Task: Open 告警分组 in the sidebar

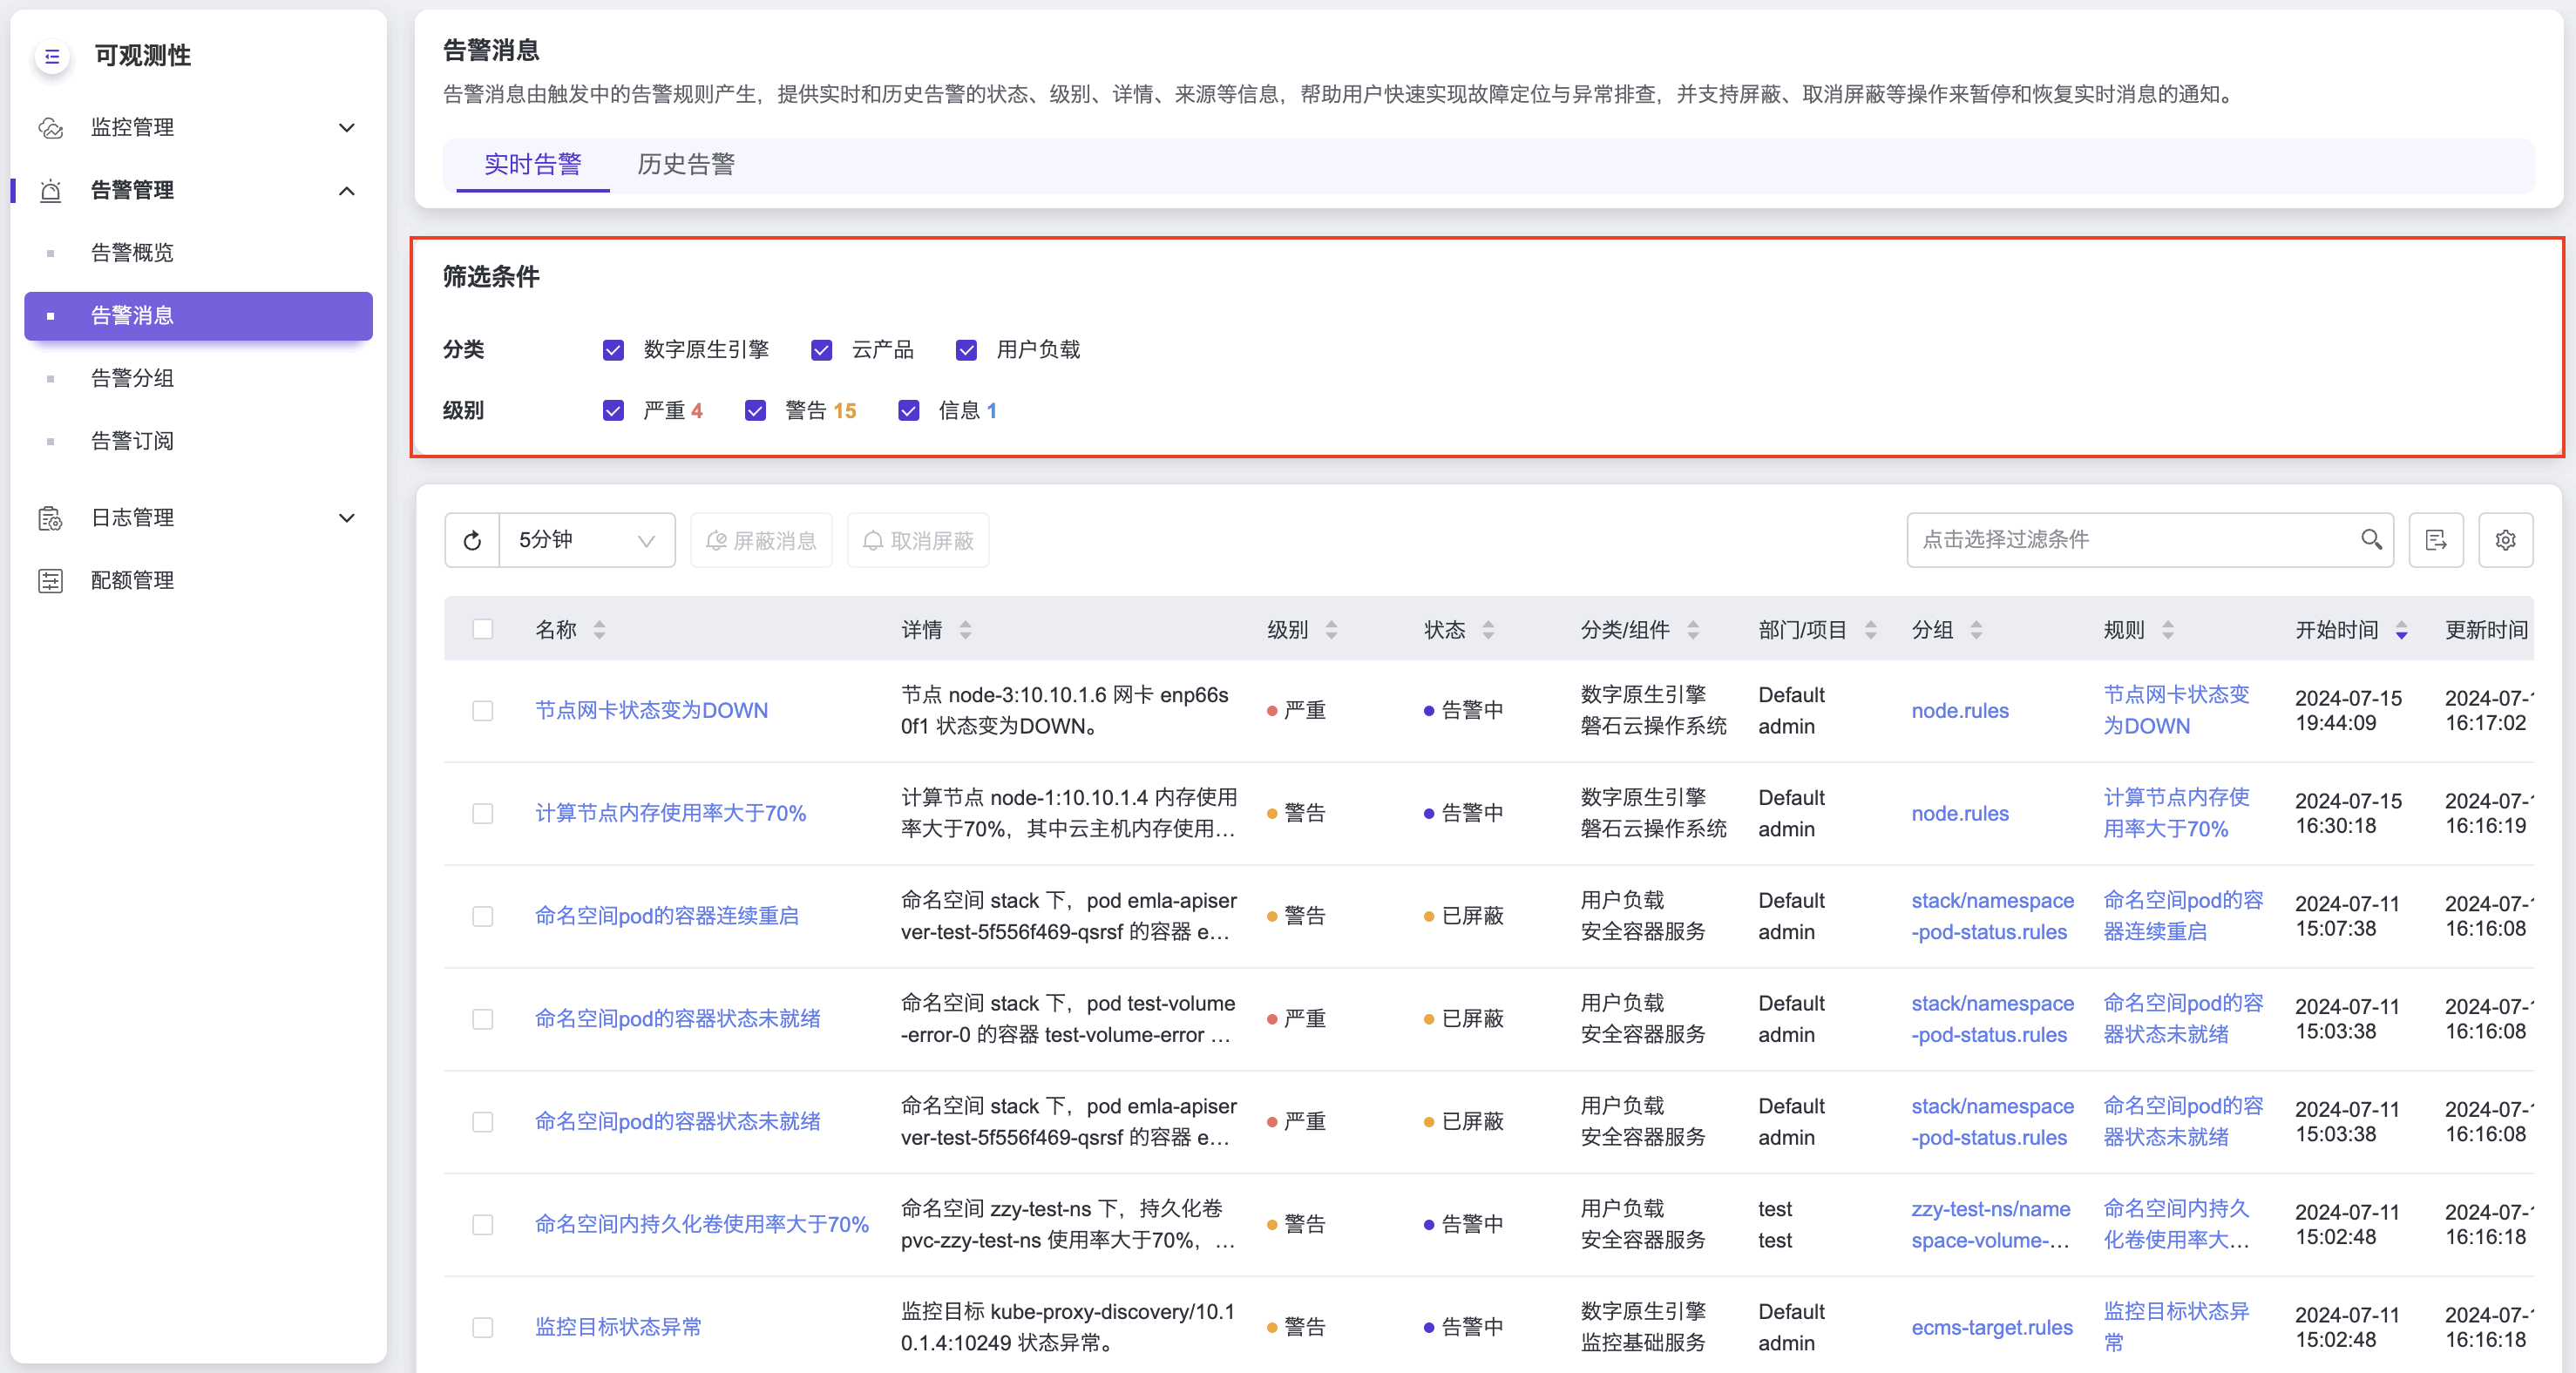Action: 132,378
